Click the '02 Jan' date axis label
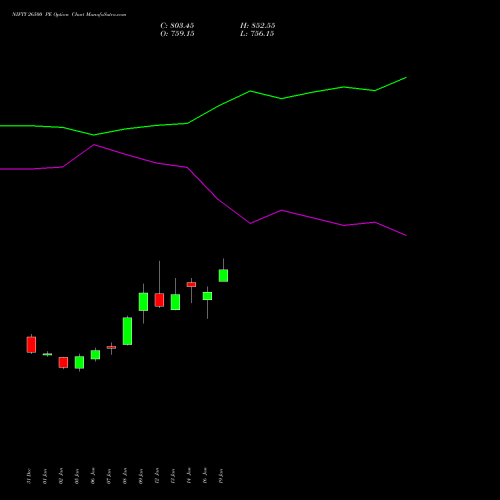 61,476
